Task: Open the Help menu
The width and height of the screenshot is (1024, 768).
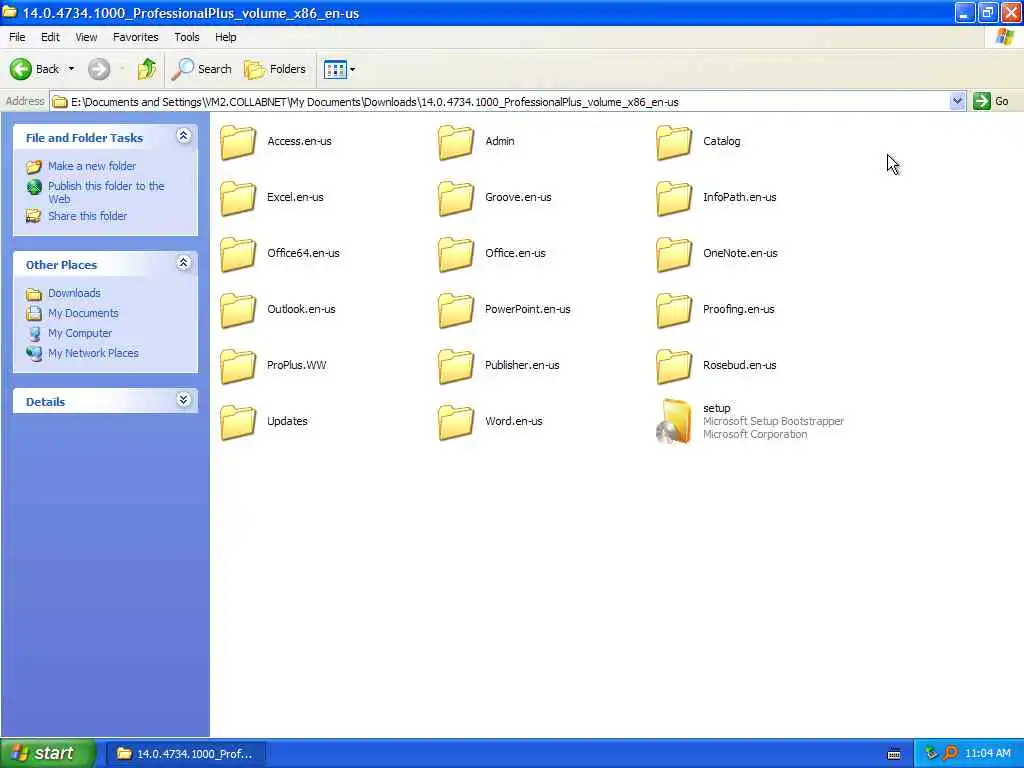Action: [226, 37]
